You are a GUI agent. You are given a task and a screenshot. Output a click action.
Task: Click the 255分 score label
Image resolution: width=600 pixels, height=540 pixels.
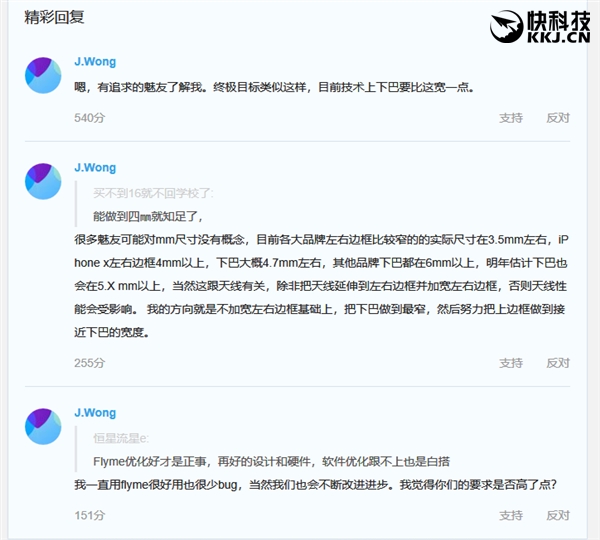coord(90,363)
